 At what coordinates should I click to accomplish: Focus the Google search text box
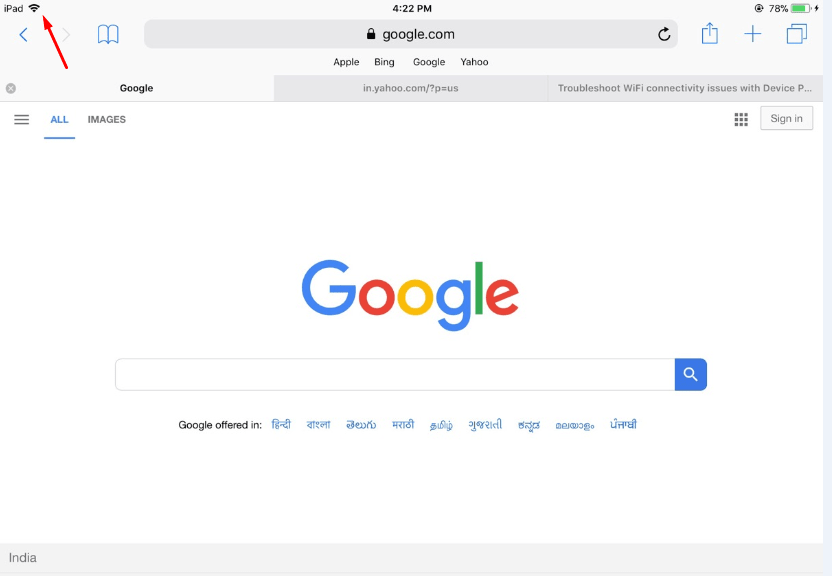point(395,374)
